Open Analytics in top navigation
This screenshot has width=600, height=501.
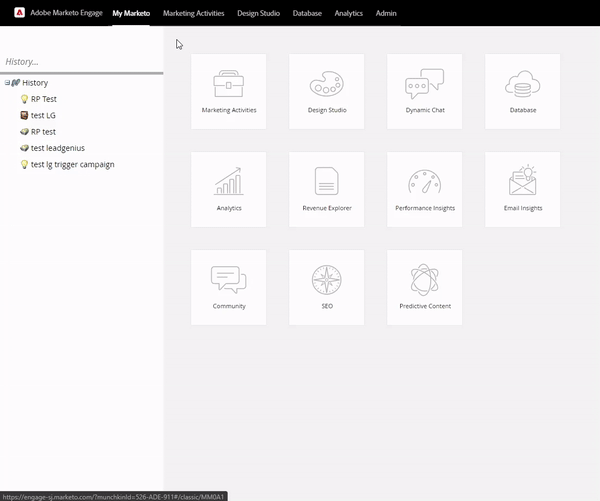pos(349,13)
